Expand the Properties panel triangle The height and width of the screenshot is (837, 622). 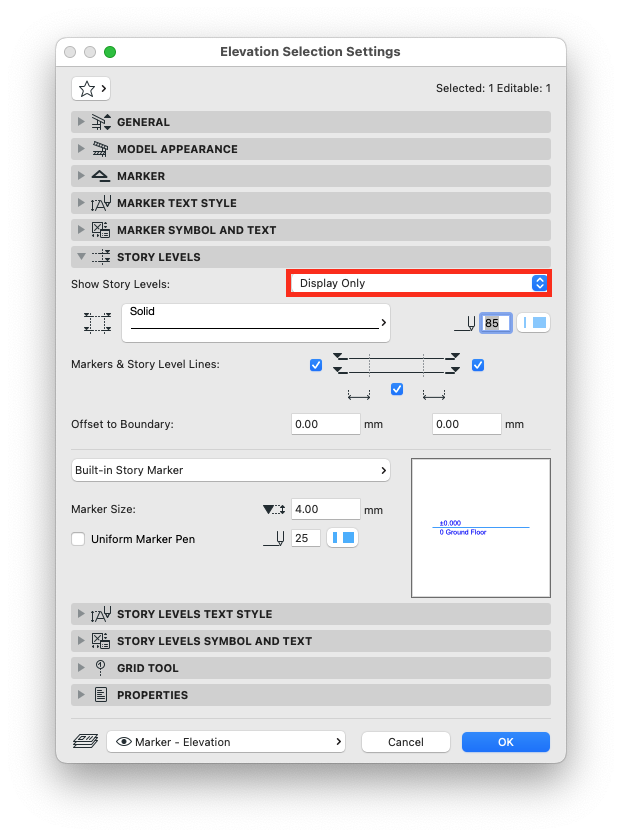pyautogui.click(x=81, y=694)
